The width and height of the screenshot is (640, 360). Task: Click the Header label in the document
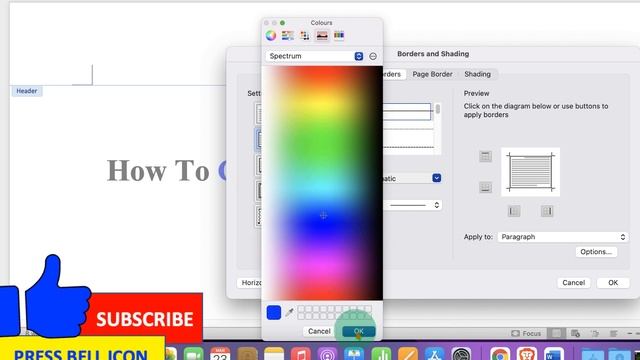tap(27, 91)
